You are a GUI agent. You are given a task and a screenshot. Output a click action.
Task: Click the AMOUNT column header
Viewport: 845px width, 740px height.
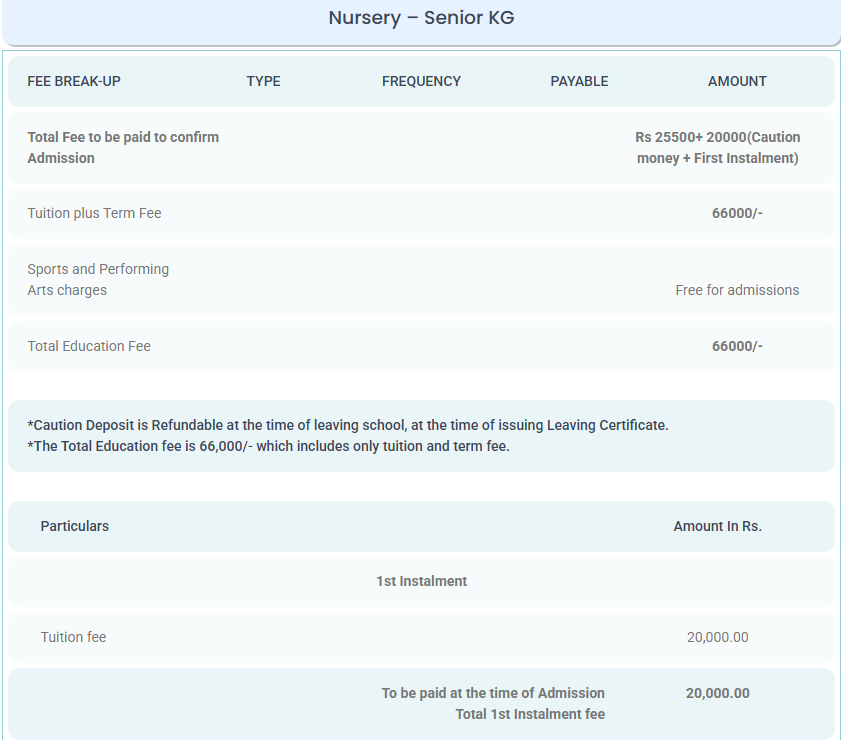point(737,81)
